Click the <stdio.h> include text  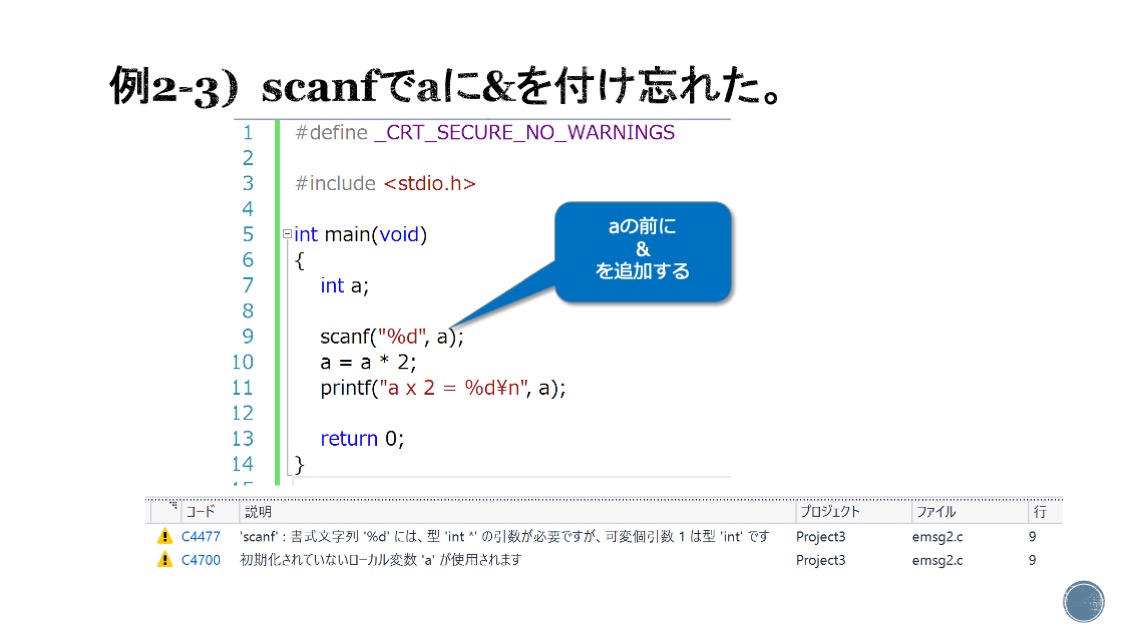click(430, 183)
